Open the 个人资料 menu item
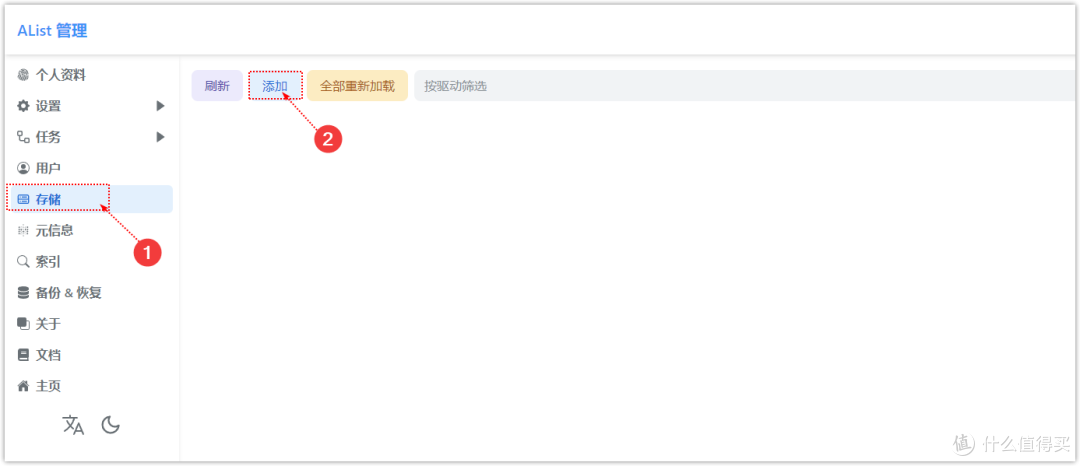Image resolution: width=1080 pixels, height=466 pixels. click(x=90, y=75)
